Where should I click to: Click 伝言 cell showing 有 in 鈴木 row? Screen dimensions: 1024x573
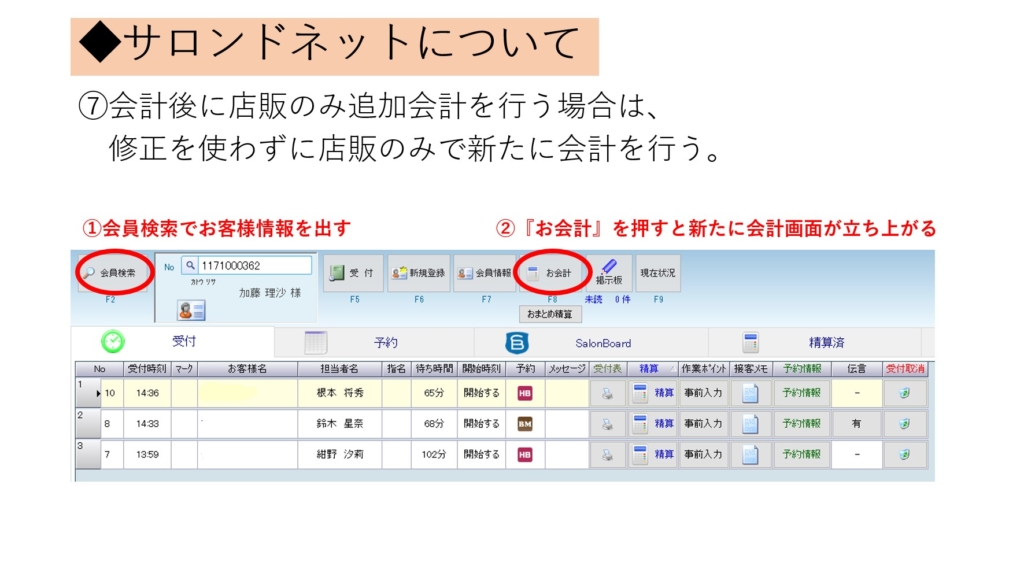coord(856,424)
